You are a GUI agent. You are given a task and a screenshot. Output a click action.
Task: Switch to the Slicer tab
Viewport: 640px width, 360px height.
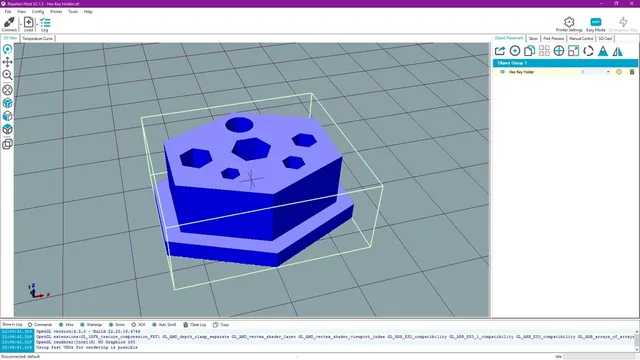pos(533,38)
